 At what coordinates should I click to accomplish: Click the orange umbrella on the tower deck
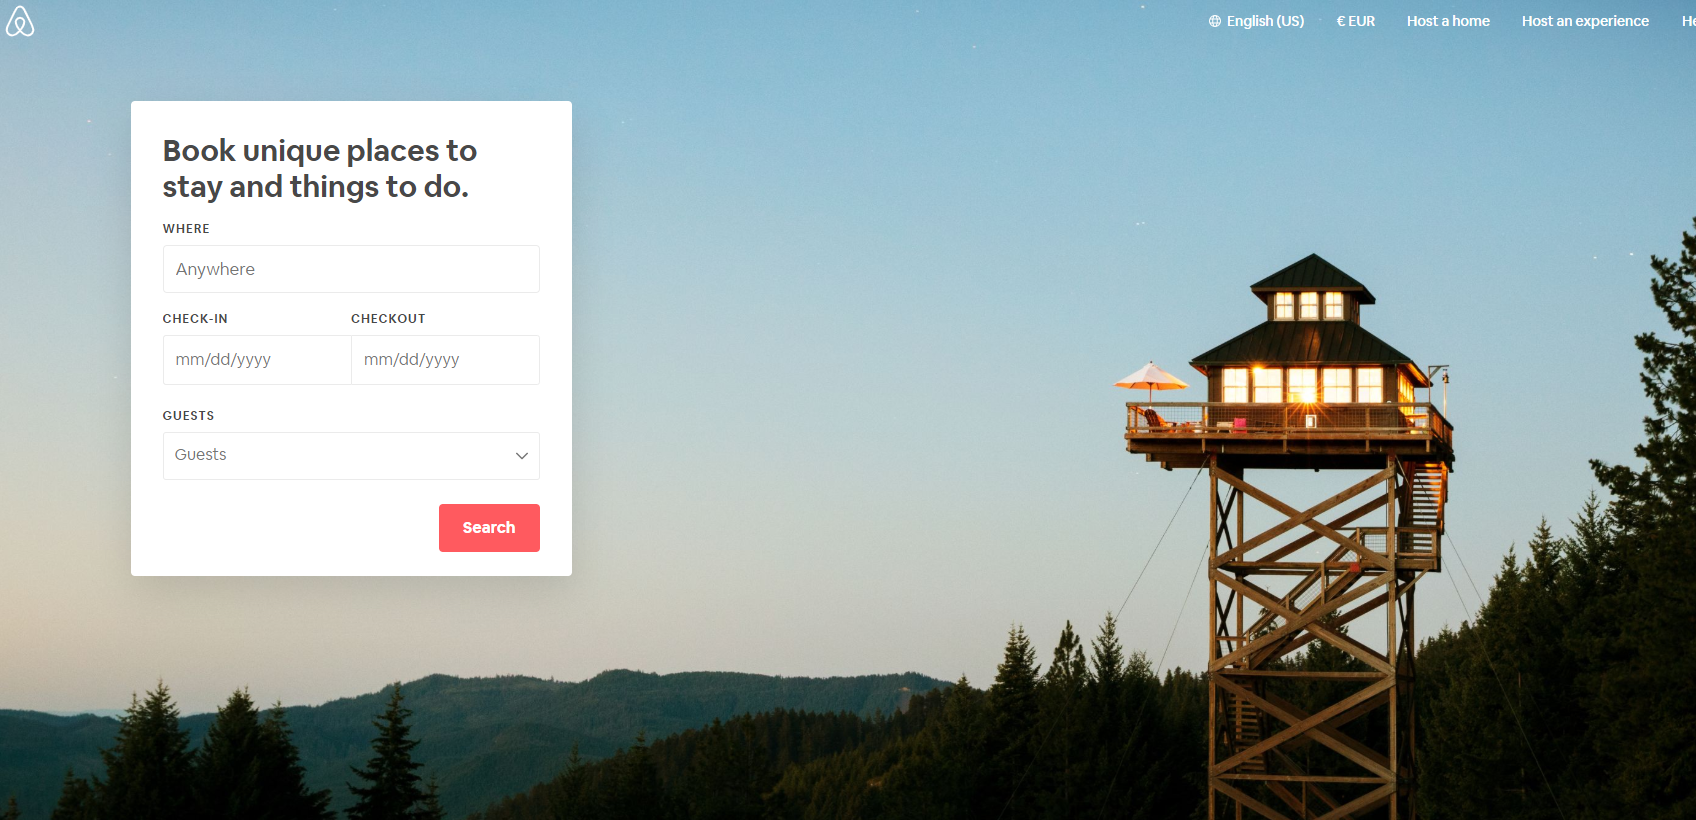pyautogui.click(x=1151, y=377)
